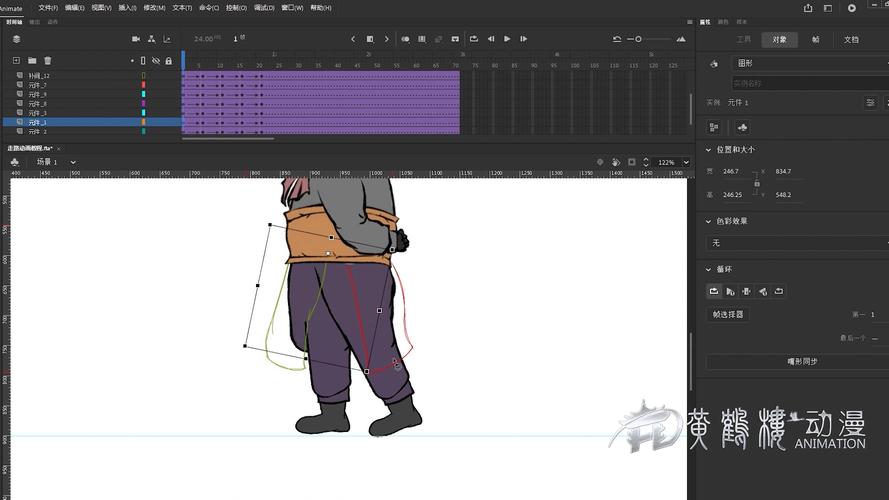Collapse the 循环 section
This screenshot has width=889, height=500.
click(708, 269)
